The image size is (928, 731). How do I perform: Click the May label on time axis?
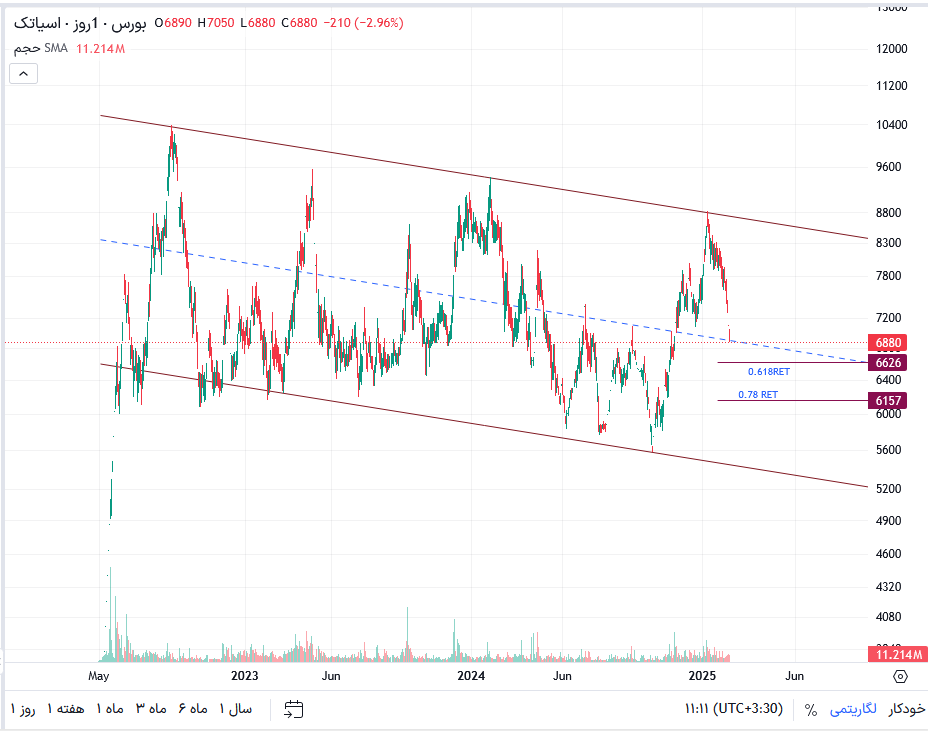[x=98, y=676]
